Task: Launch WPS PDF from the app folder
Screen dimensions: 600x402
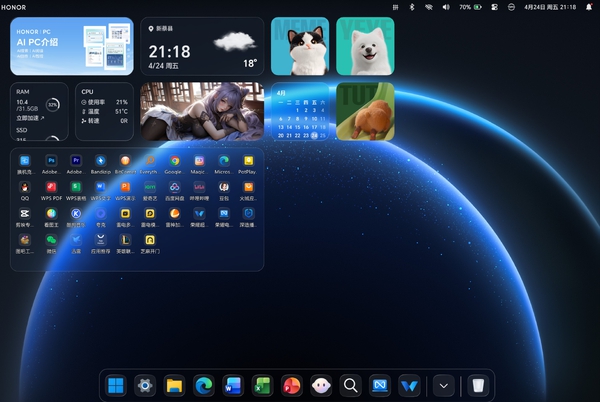Action: pos(51,187)
